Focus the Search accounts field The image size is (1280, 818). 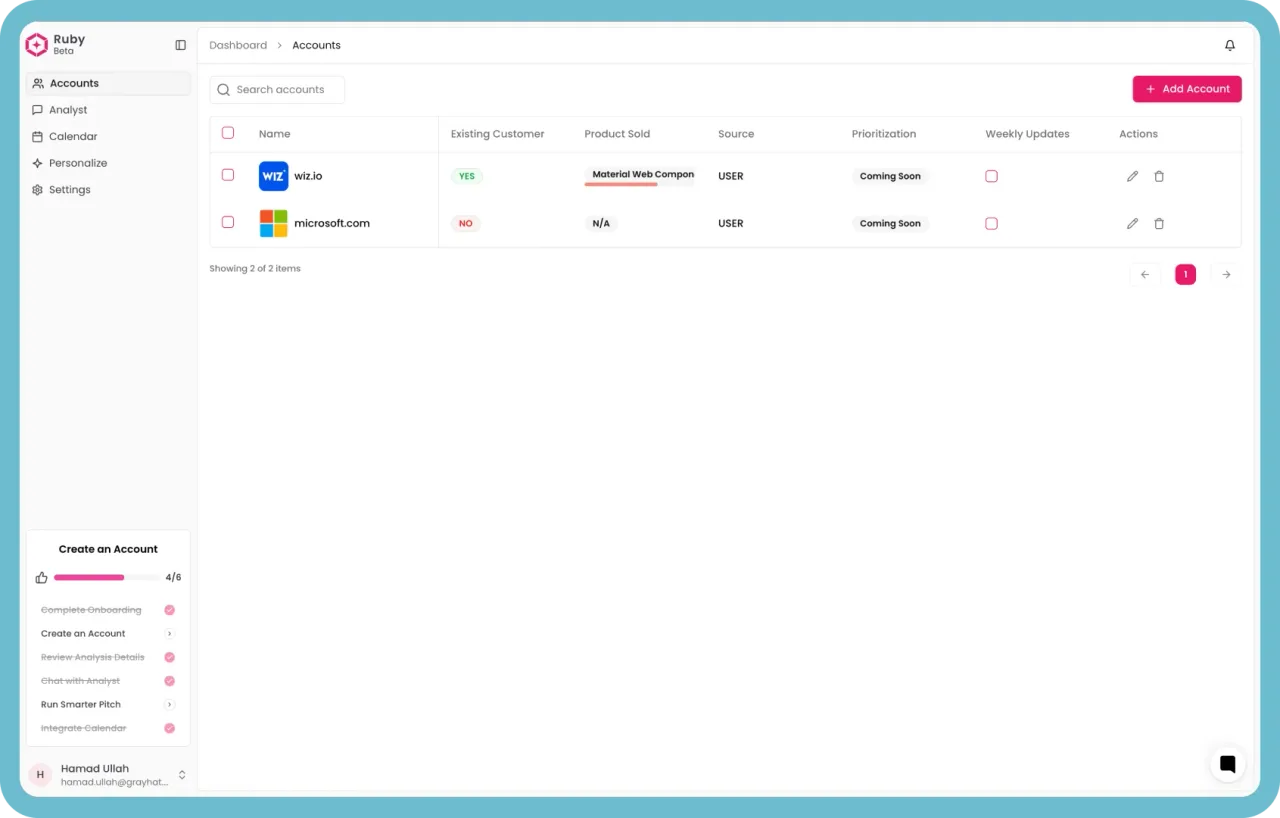[277, 90]
